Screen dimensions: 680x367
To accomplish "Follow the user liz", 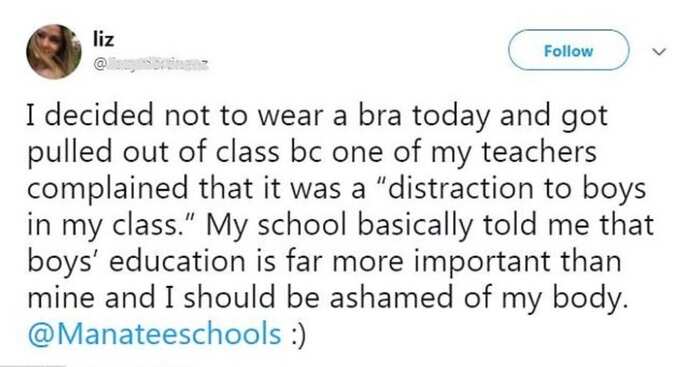I will [x=569, y=50].
